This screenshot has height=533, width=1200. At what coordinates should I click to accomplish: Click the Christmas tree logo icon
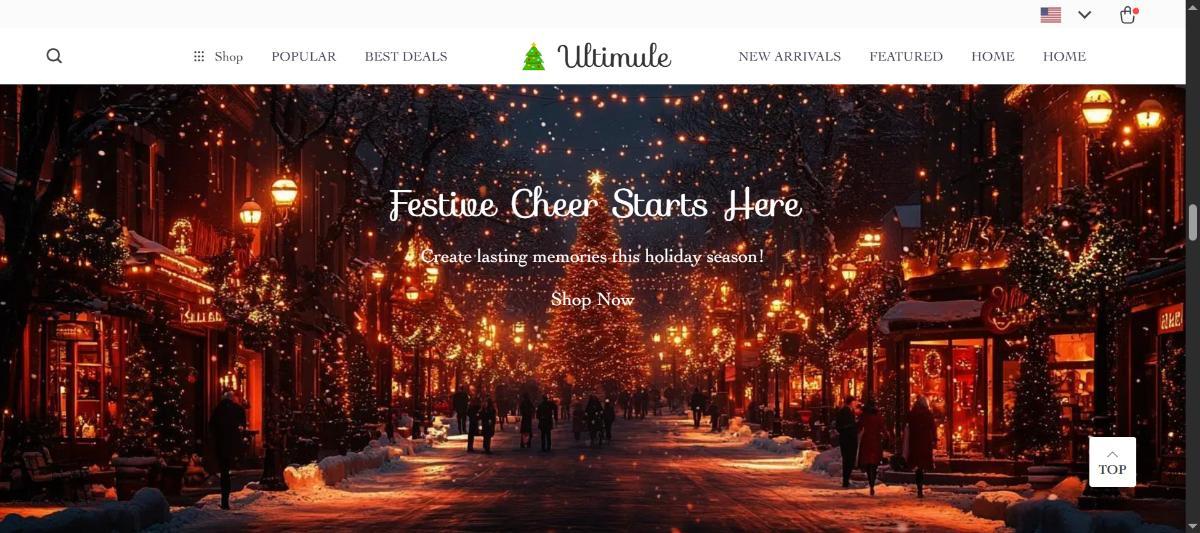click(x=534, y=56)
